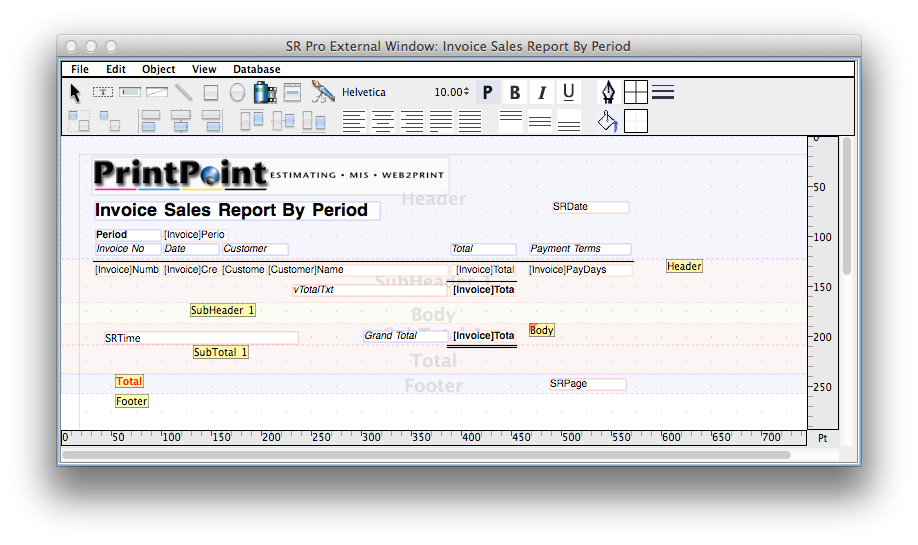Select the SRTime field
Screen dimensions: 918x545
point(201,338)
